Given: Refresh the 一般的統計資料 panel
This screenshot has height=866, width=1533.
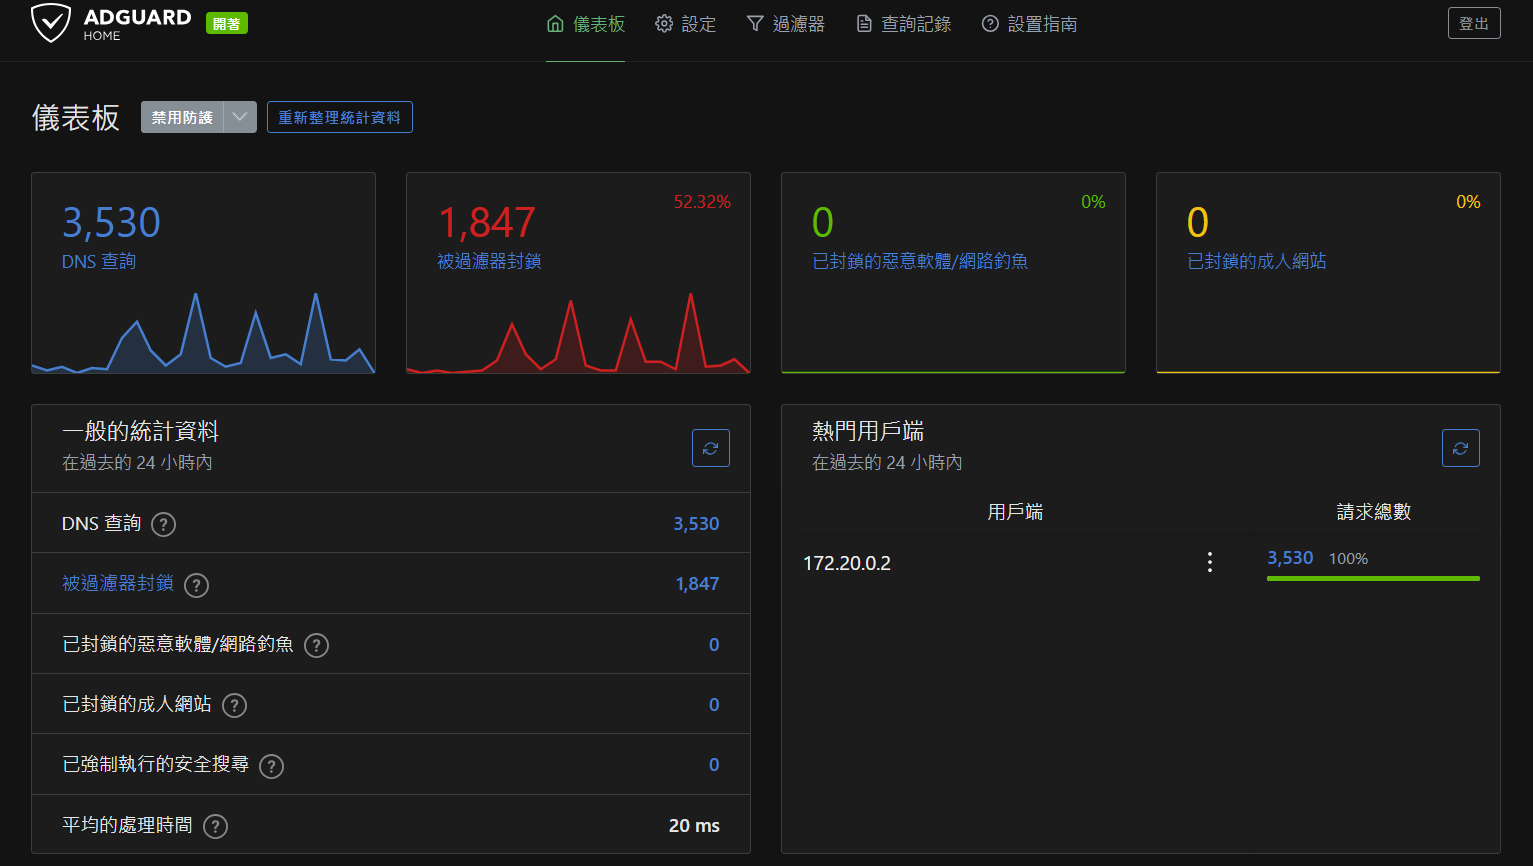Looking at the screenshot, I should [711, 448].
